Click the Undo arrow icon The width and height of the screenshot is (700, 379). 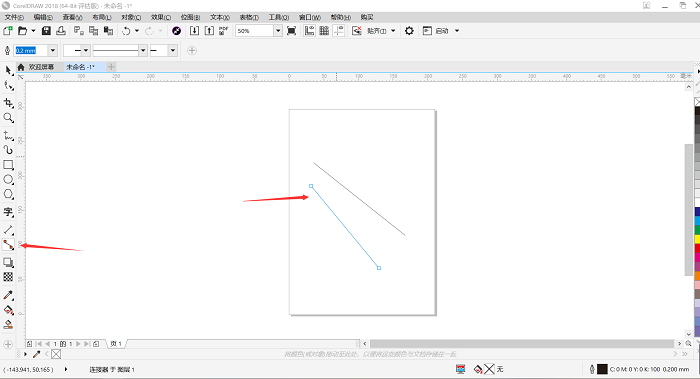(126, 31)
